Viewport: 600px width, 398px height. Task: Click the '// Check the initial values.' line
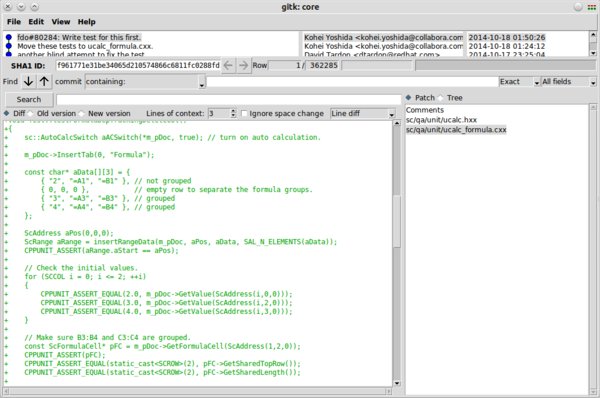tap(81, 268)
